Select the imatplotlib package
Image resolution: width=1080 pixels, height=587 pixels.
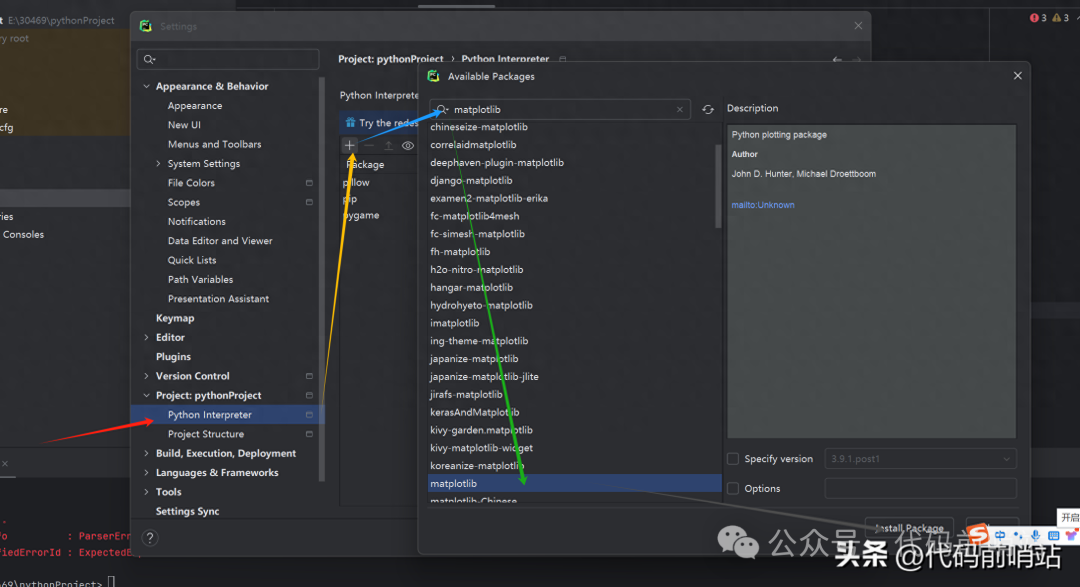(455, 323)
